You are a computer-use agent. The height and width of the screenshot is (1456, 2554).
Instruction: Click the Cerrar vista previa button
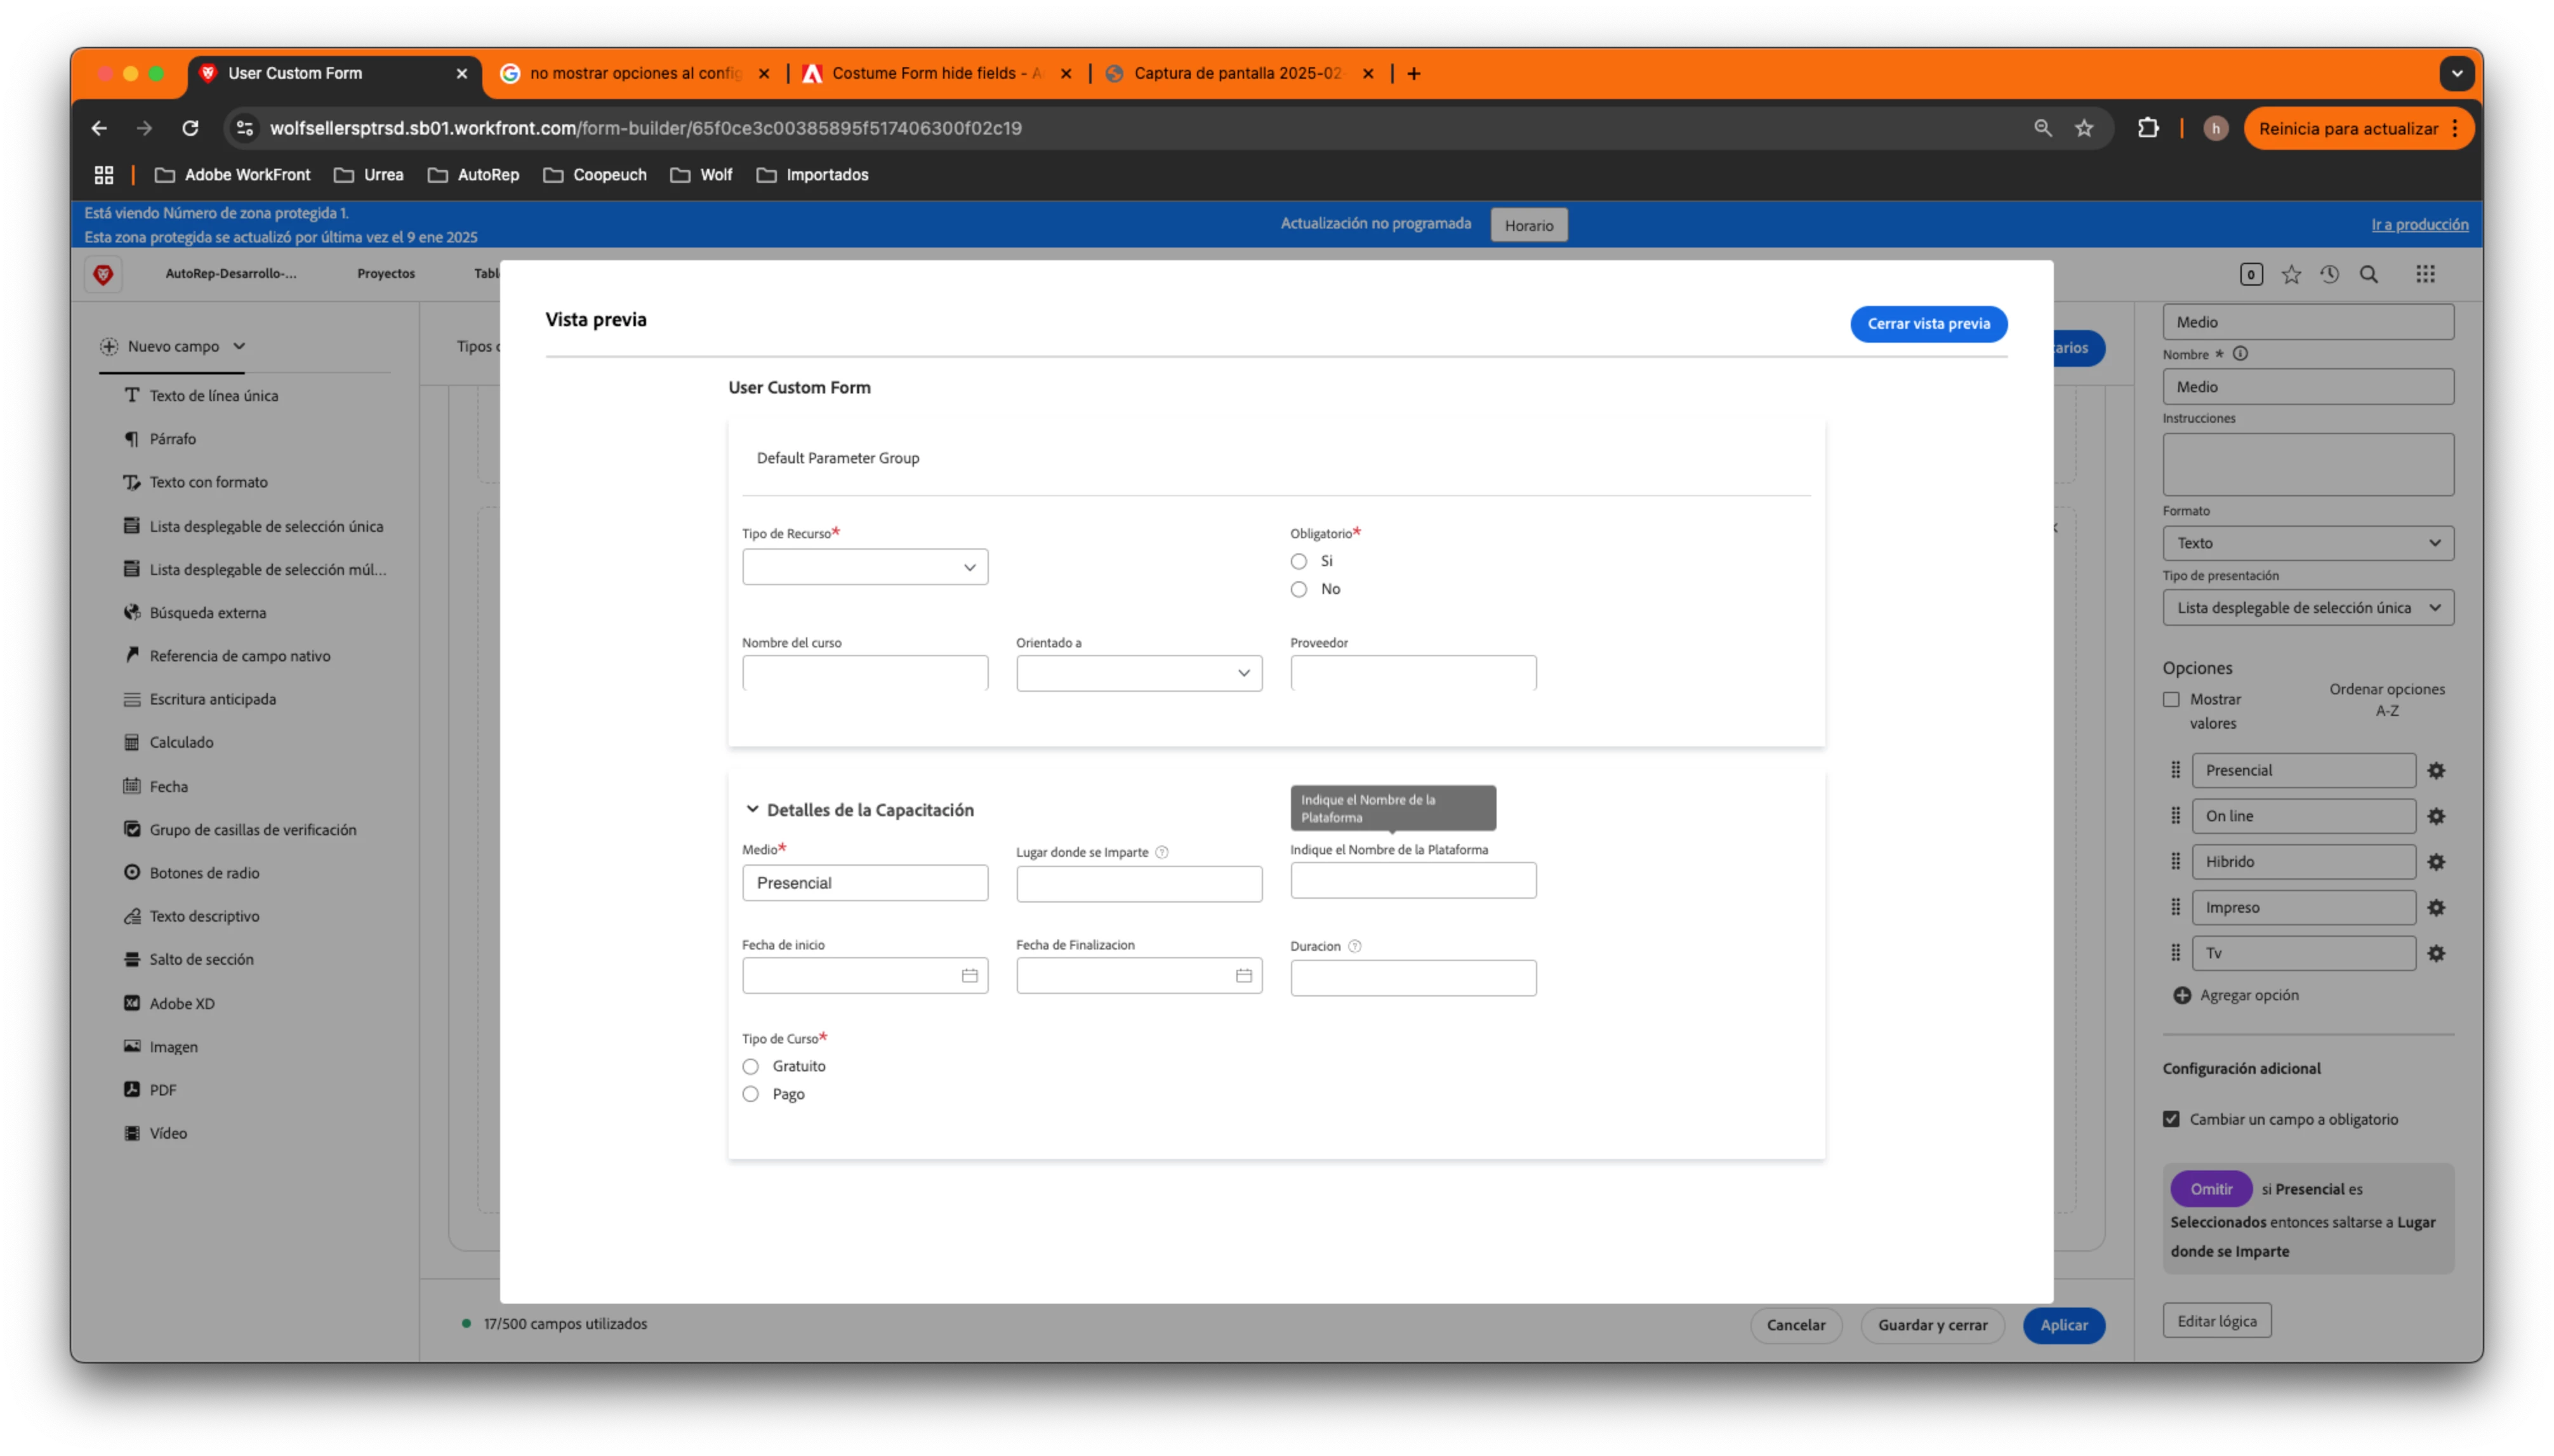(x=1927, y=324)
